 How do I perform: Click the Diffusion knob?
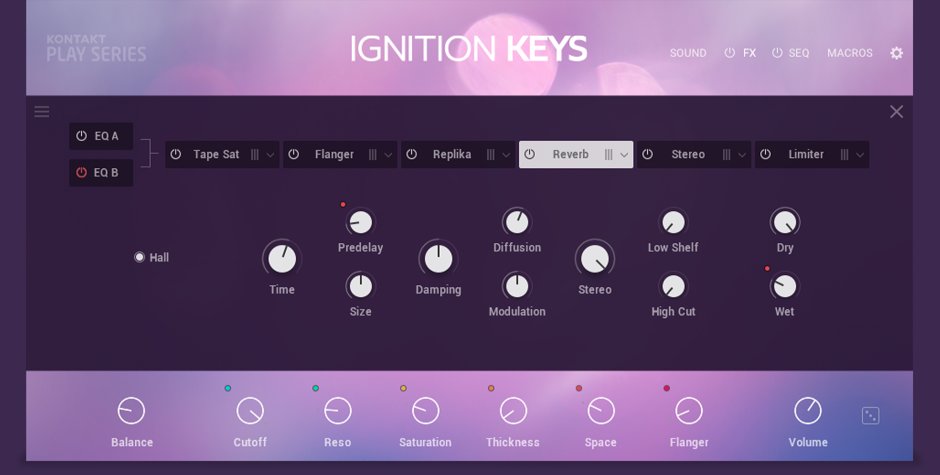coord(517,223)
